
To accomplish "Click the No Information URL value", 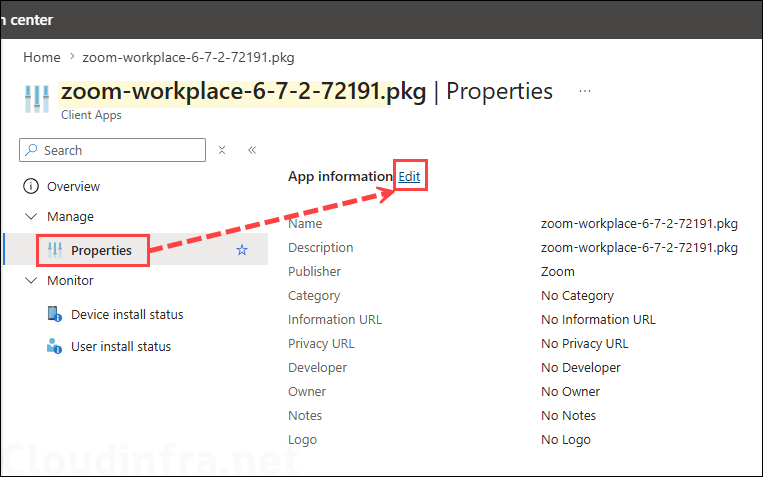I will [599, 320].
